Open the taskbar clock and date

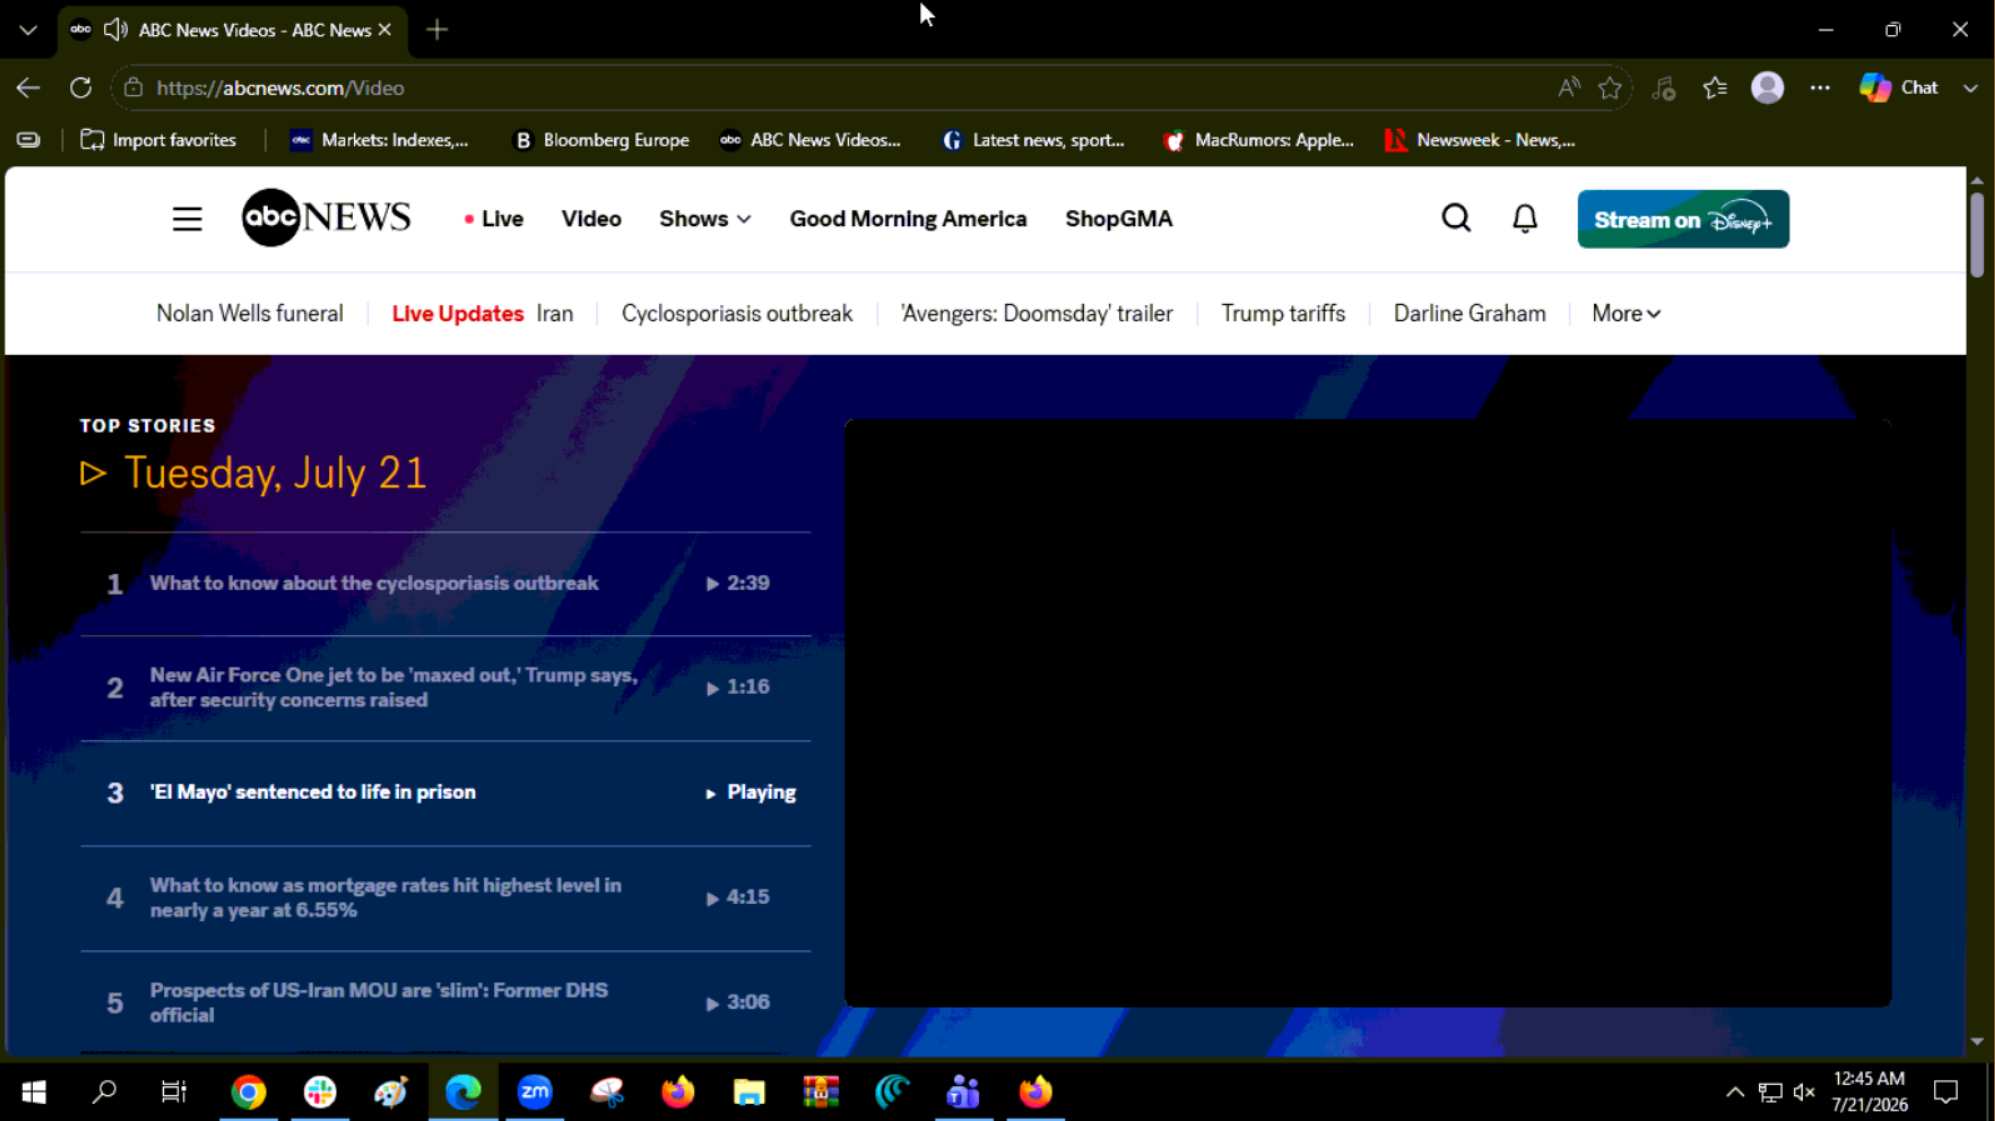pyautogui.click(x=1869, y=1092)
